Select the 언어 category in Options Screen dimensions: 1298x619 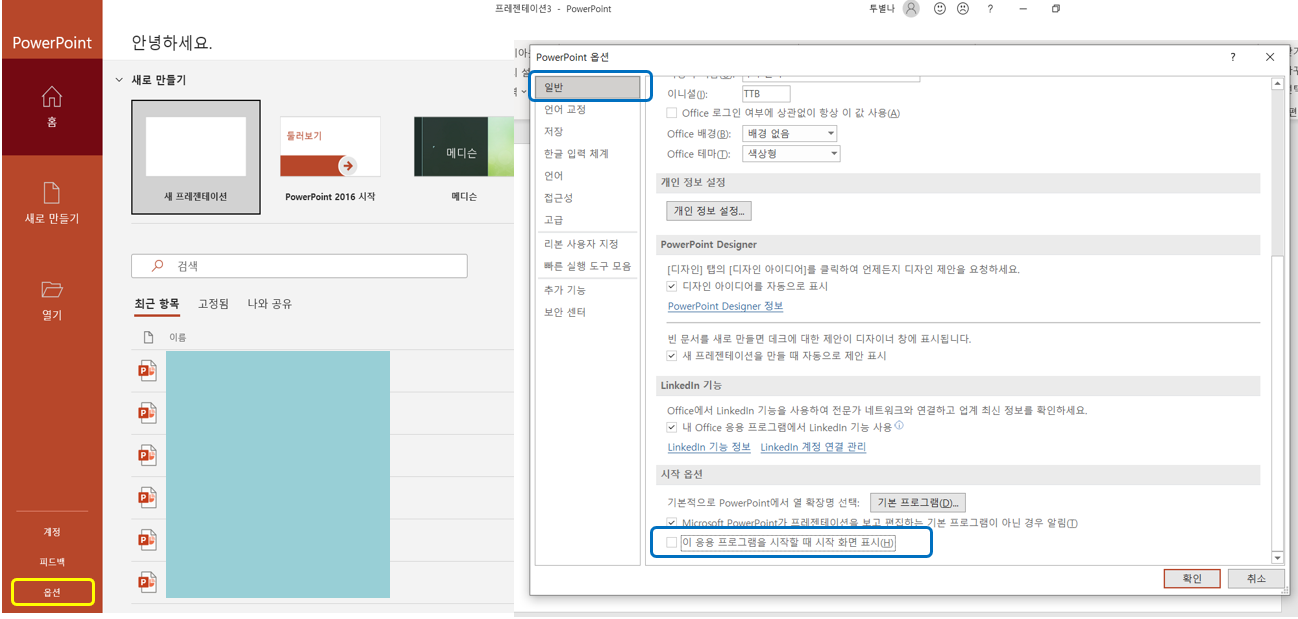(x=587, y=175)
